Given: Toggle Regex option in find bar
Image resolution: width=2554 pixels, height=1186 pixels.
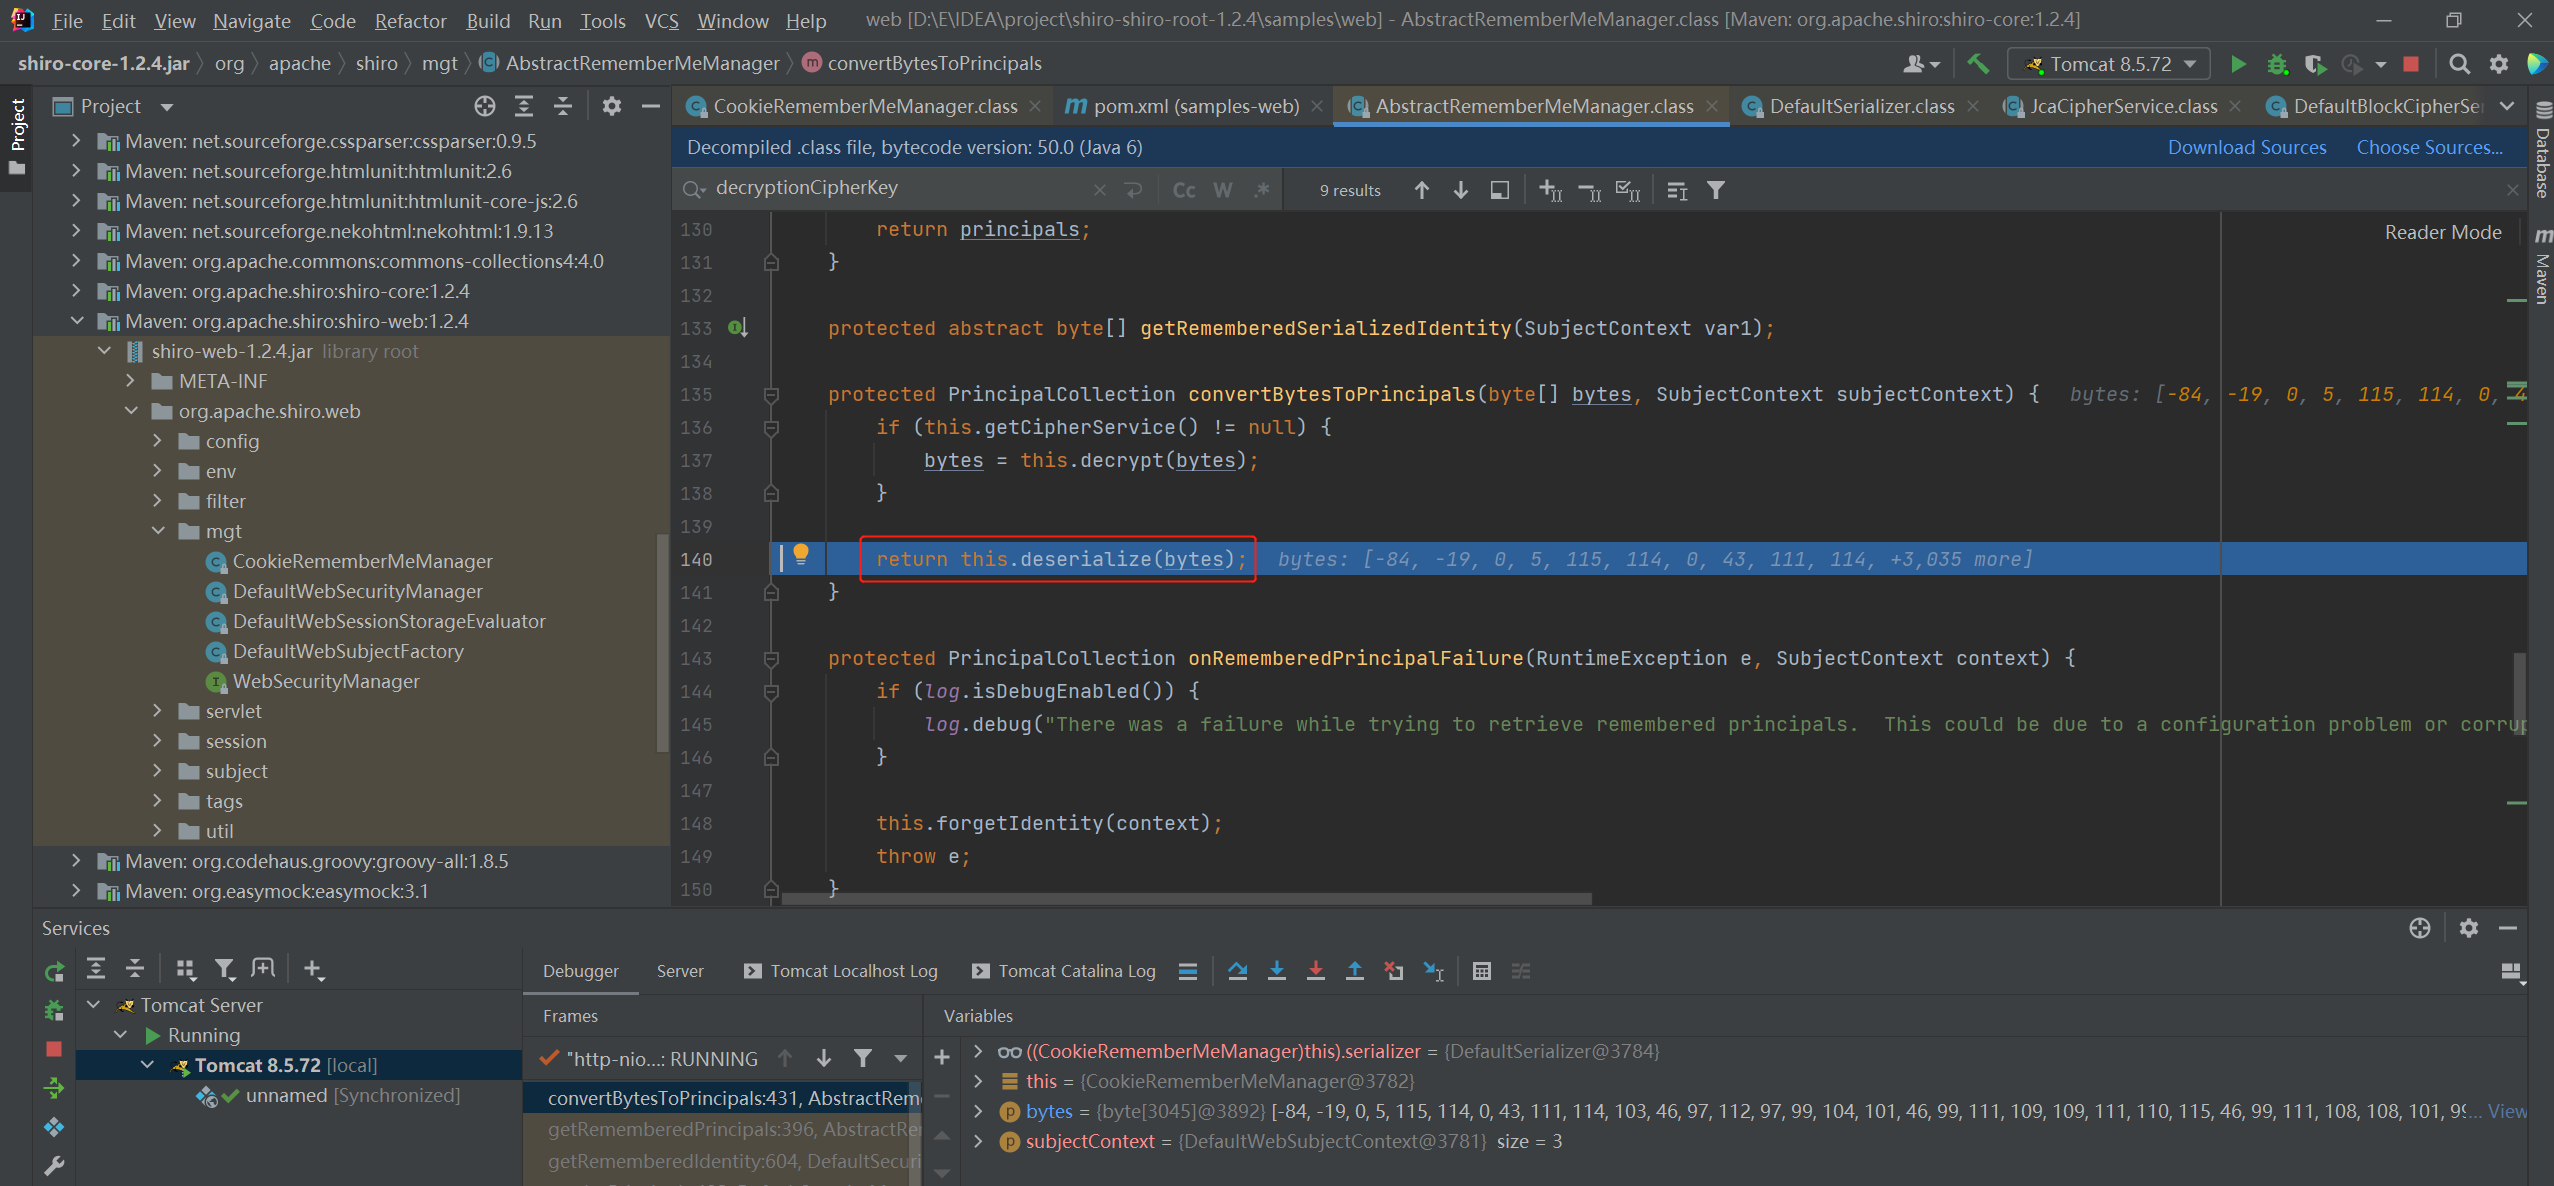Looking at the screenshot, I should [1262, 190].
